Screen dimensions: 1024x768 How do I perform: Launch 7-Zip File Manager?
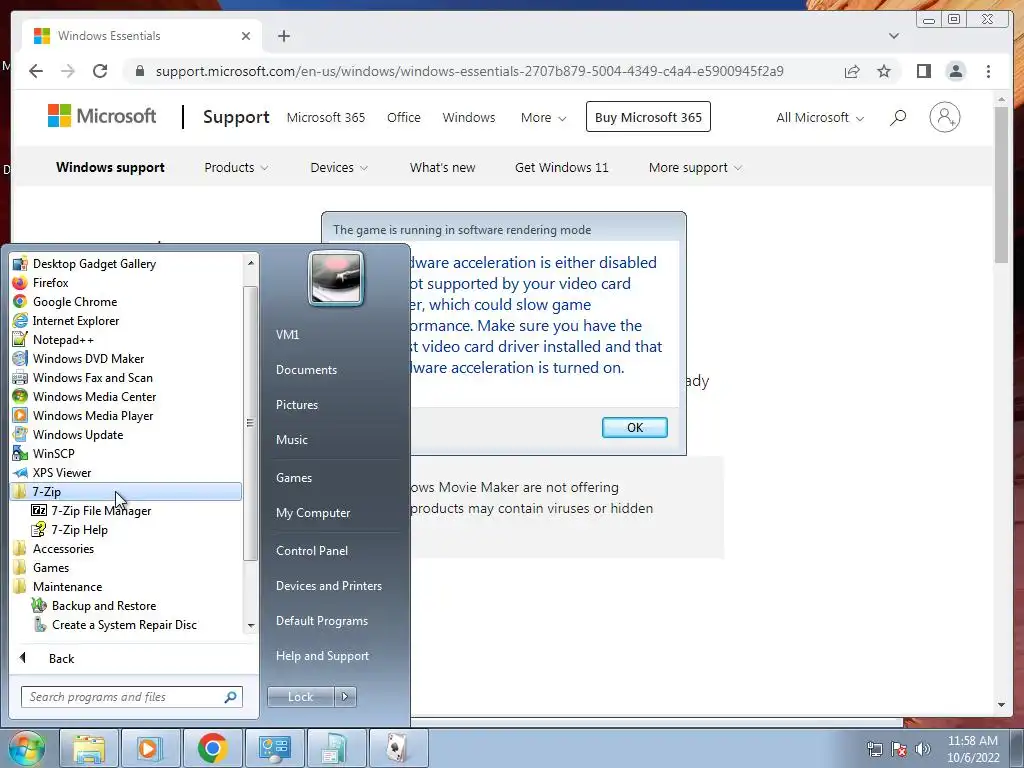101,511
